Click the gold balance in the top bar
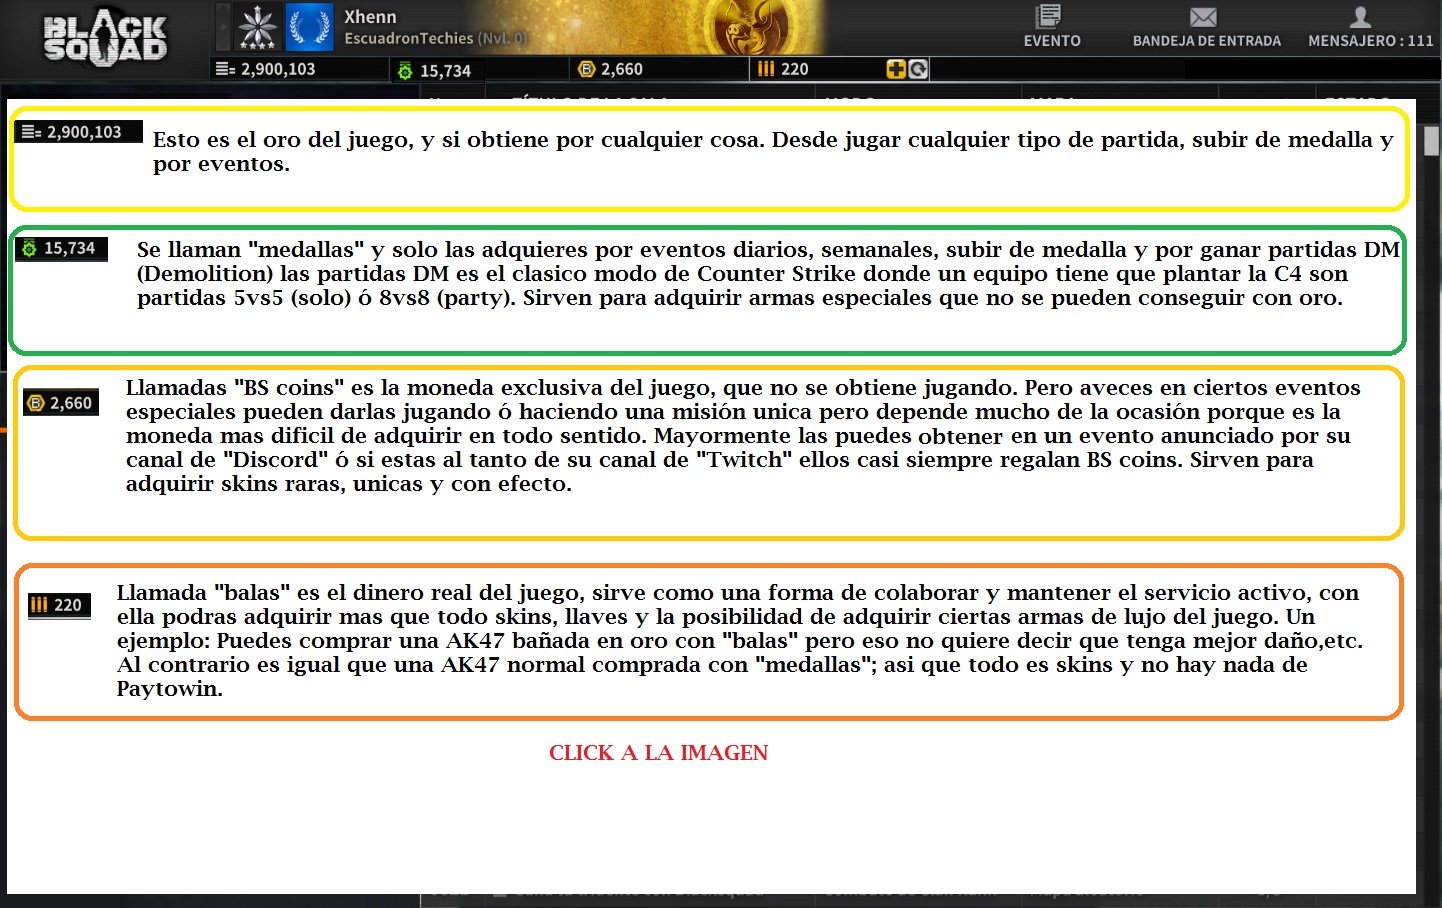 [266, 69]
